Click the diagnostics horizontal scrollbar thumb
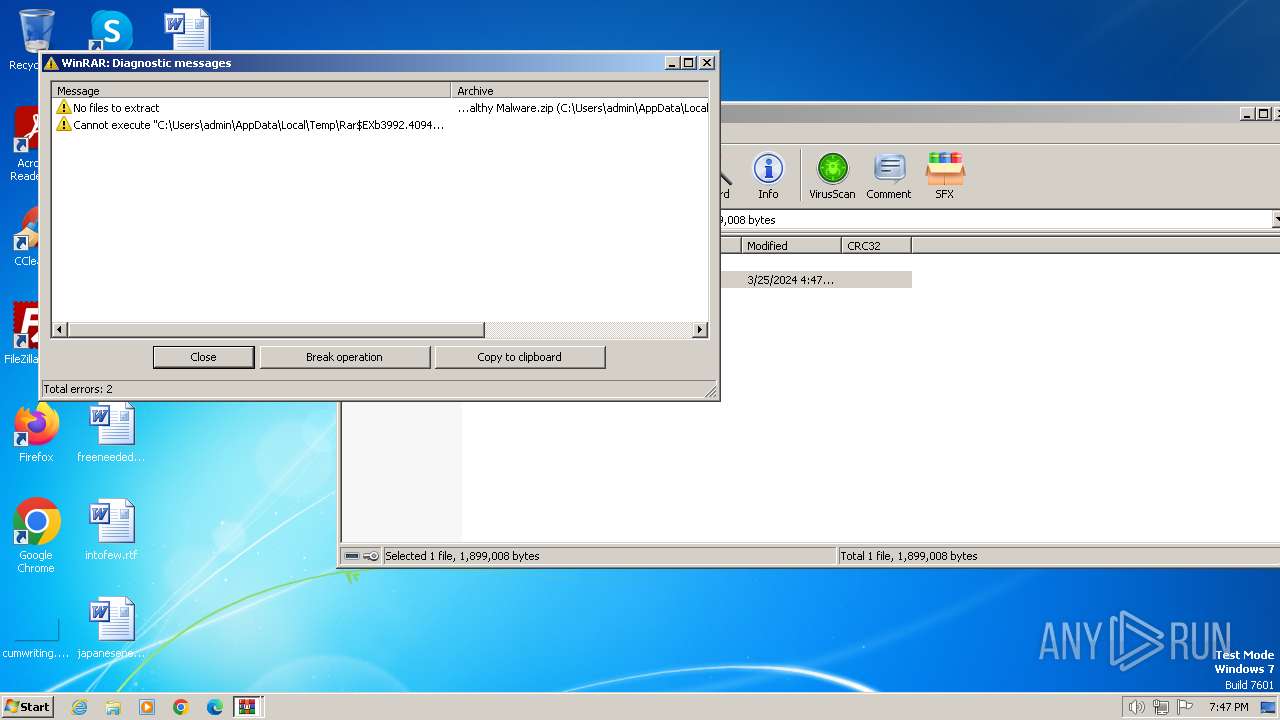The height and width of the screenshot is (720, 1280). point(276,330)
